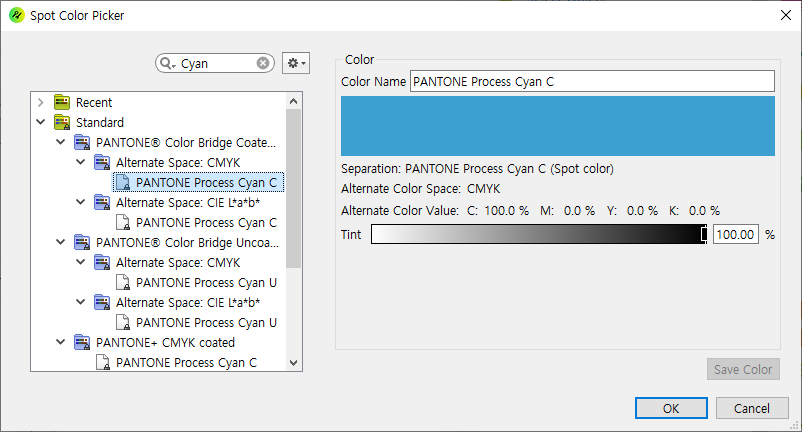Collapse CMYK space under Color Bridge Coated
Viewport: 802px width, 432px height.
[80, 162]
